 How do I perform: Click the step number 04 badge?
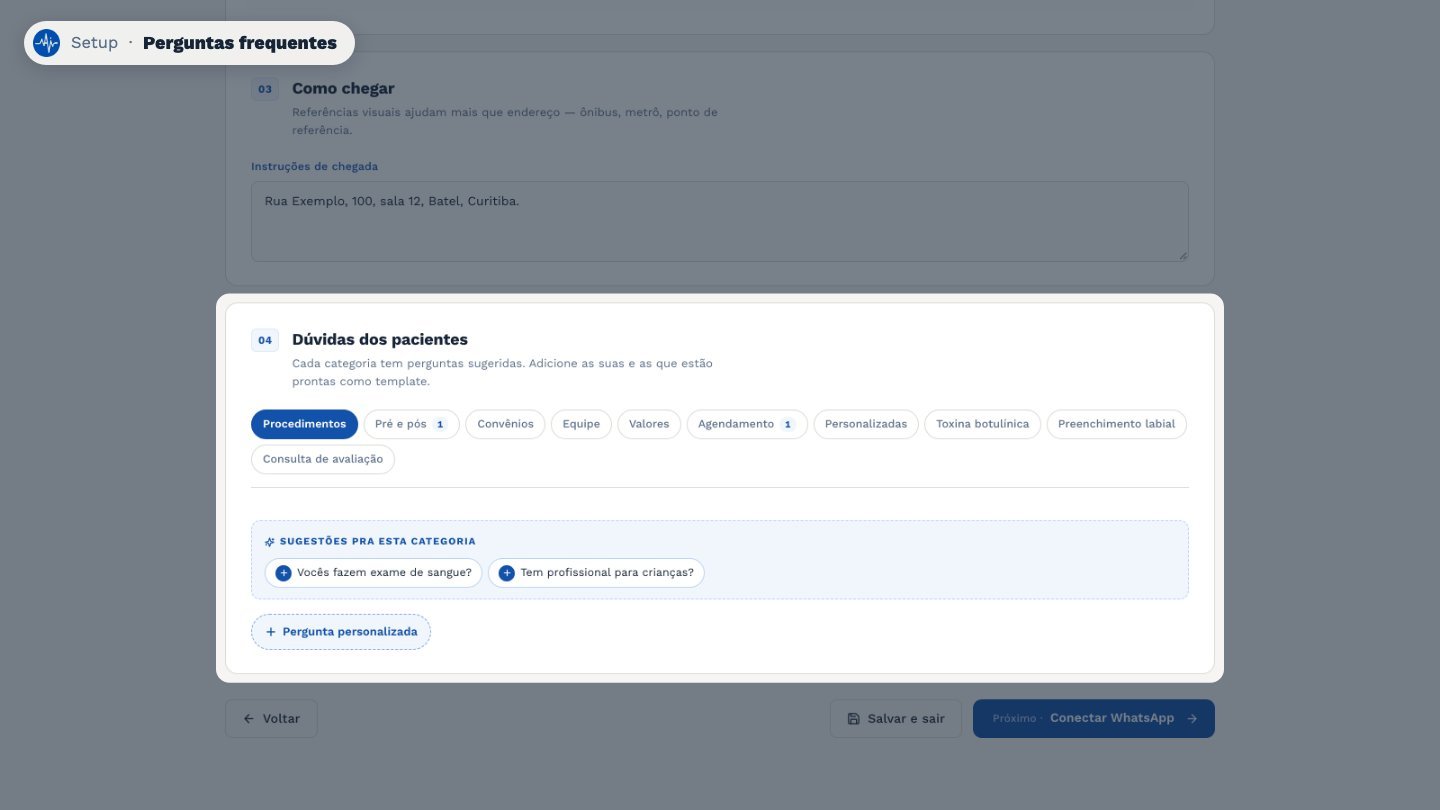point(265,340)
